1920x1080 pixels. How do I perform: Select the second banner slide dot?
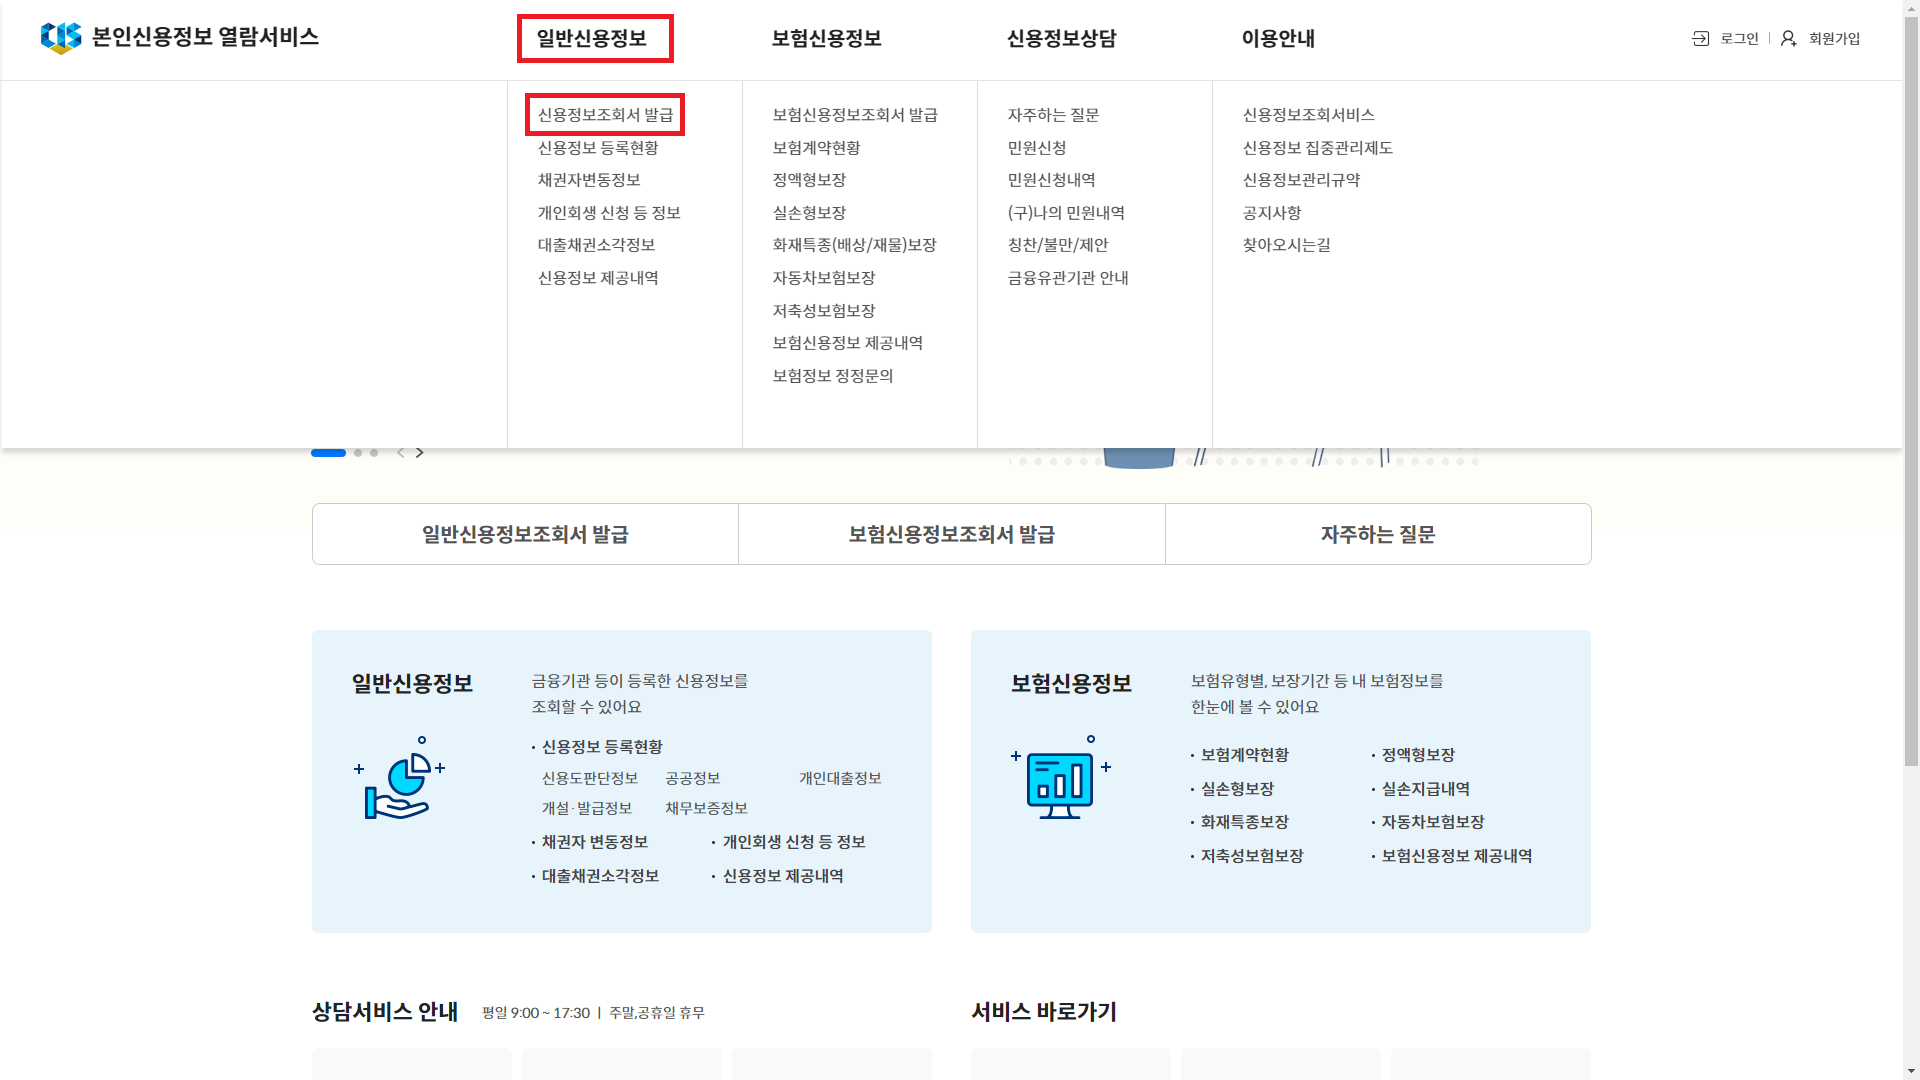click(x=358, y=453)
